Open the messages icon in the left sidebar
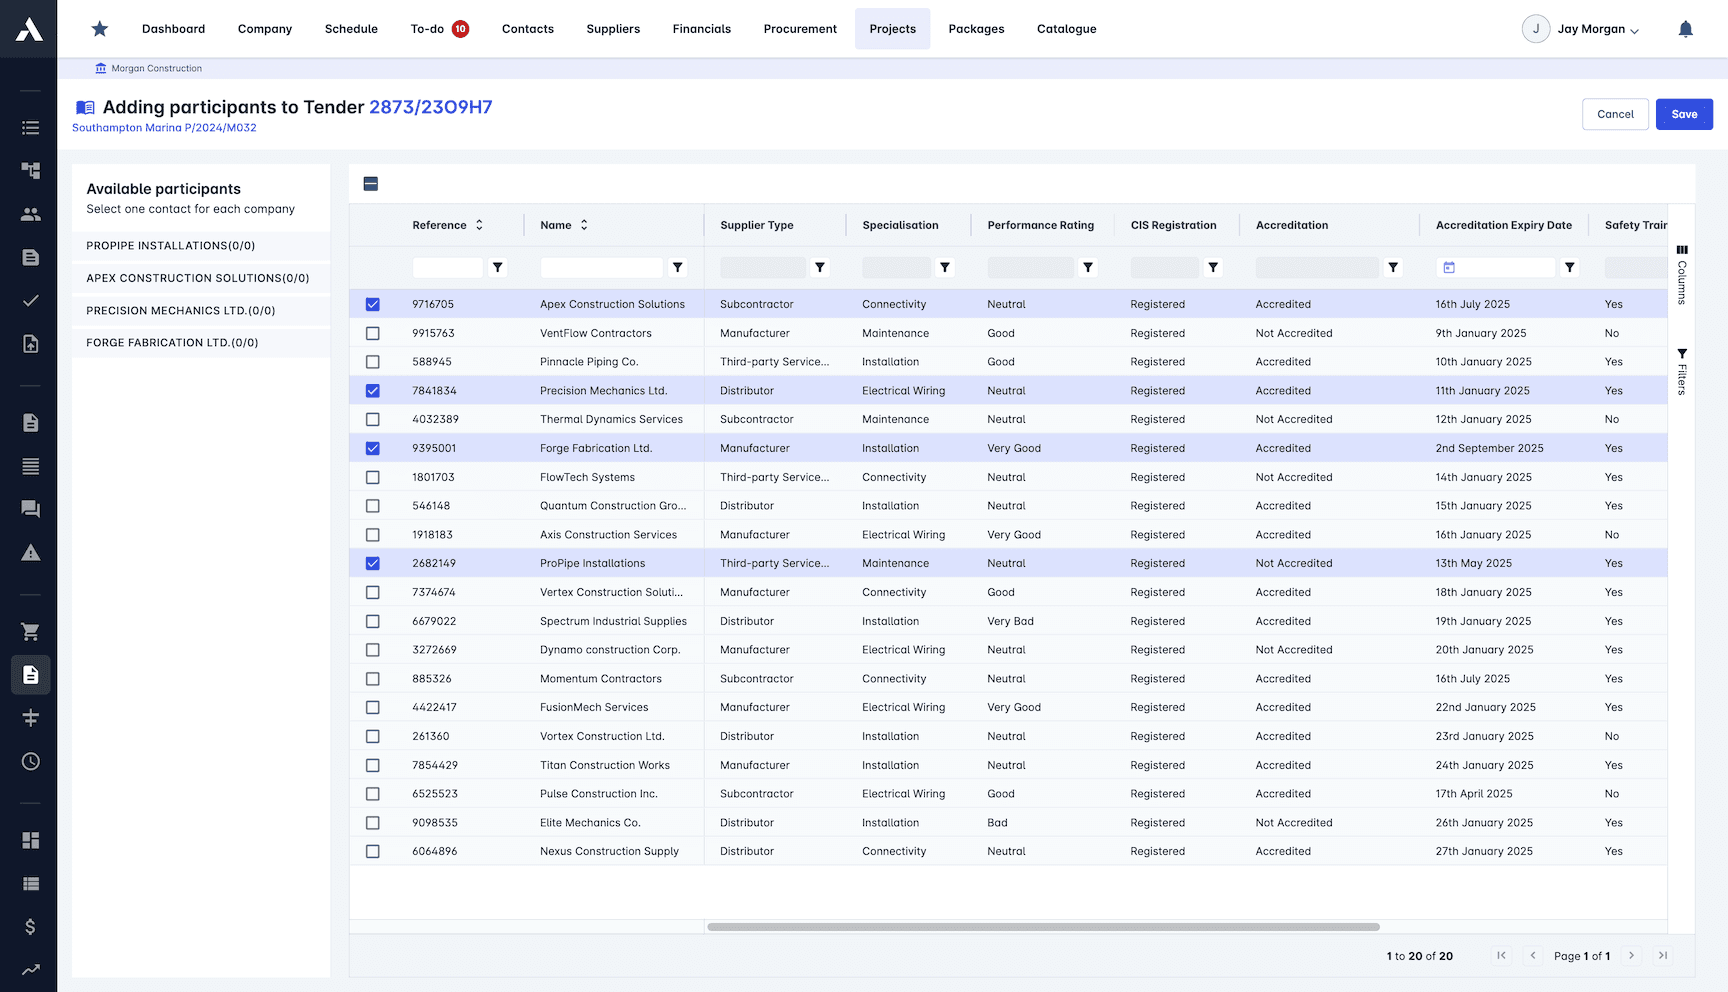The height and width of the screenshot is (992, 1728). pyautogui.click(x=30, y=509)
